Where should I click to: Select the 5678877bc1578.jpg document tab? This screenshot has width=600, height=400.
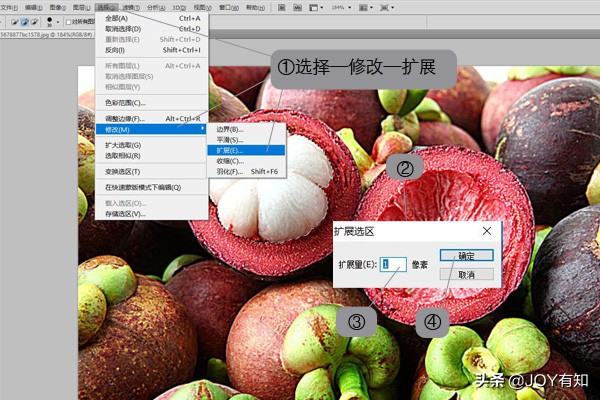tap(47, 34)
